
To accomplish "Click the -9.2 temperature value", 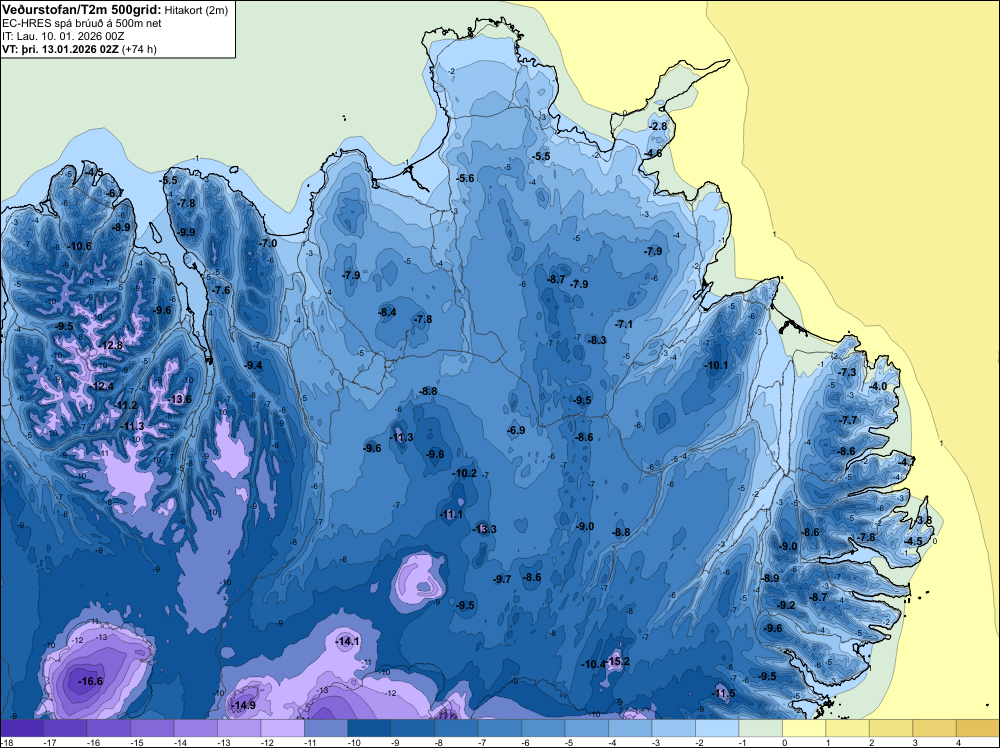I will 786,605.
